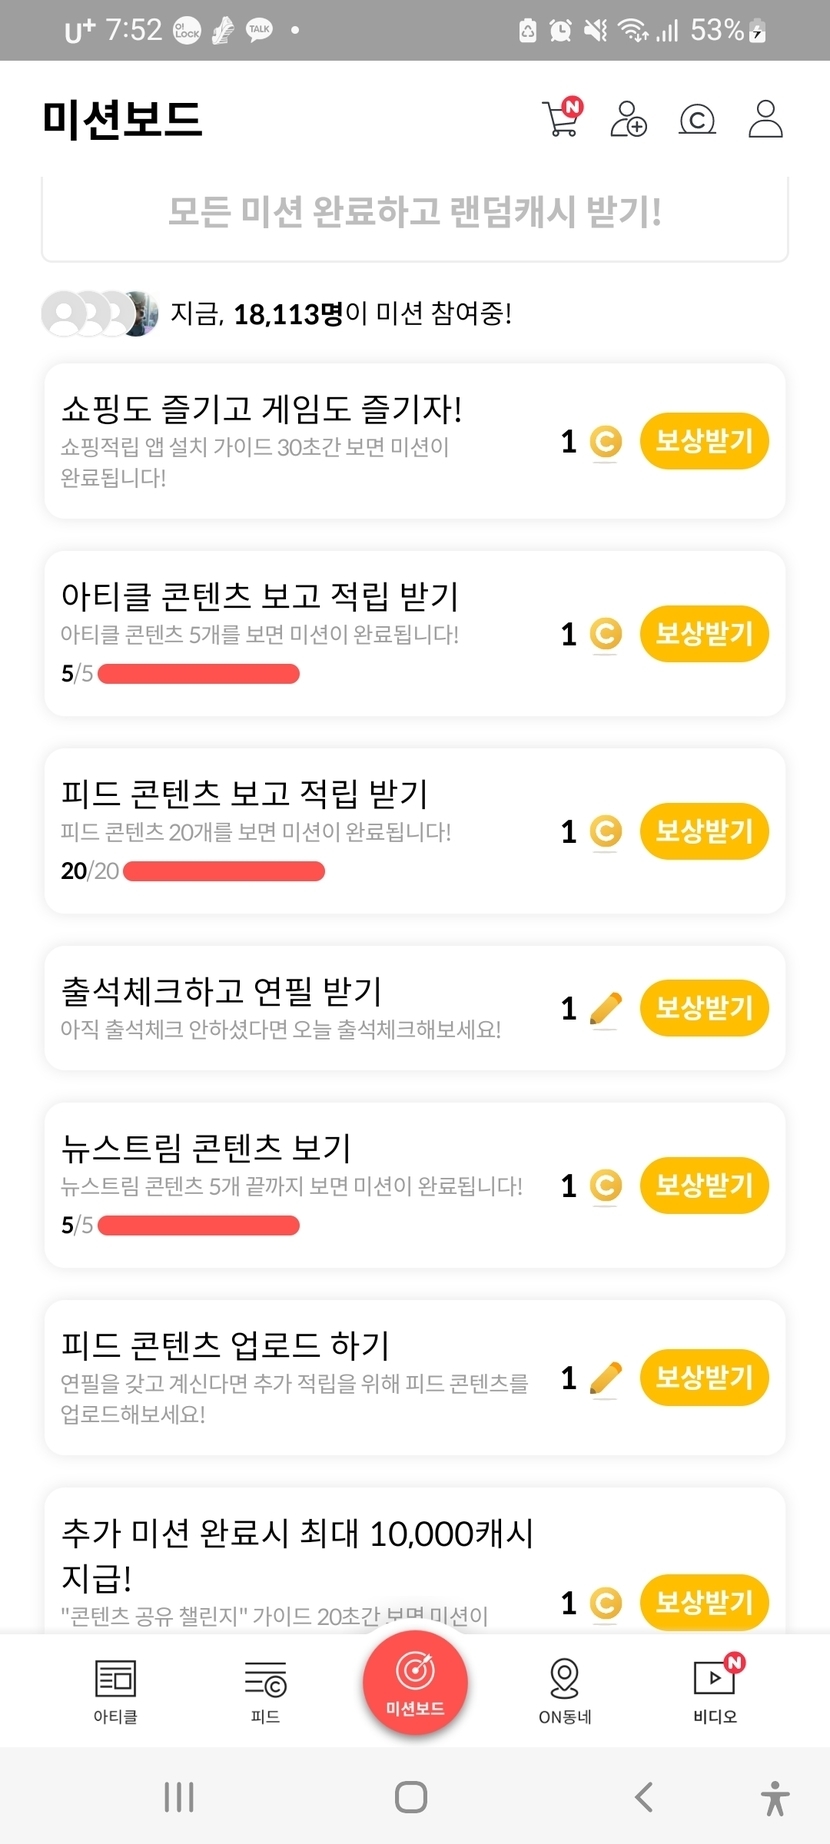830x1844 pixels.
Task: Claim reward for 아티클 콘텐츠 보고 적립 받기
Action: pos(704,634)
